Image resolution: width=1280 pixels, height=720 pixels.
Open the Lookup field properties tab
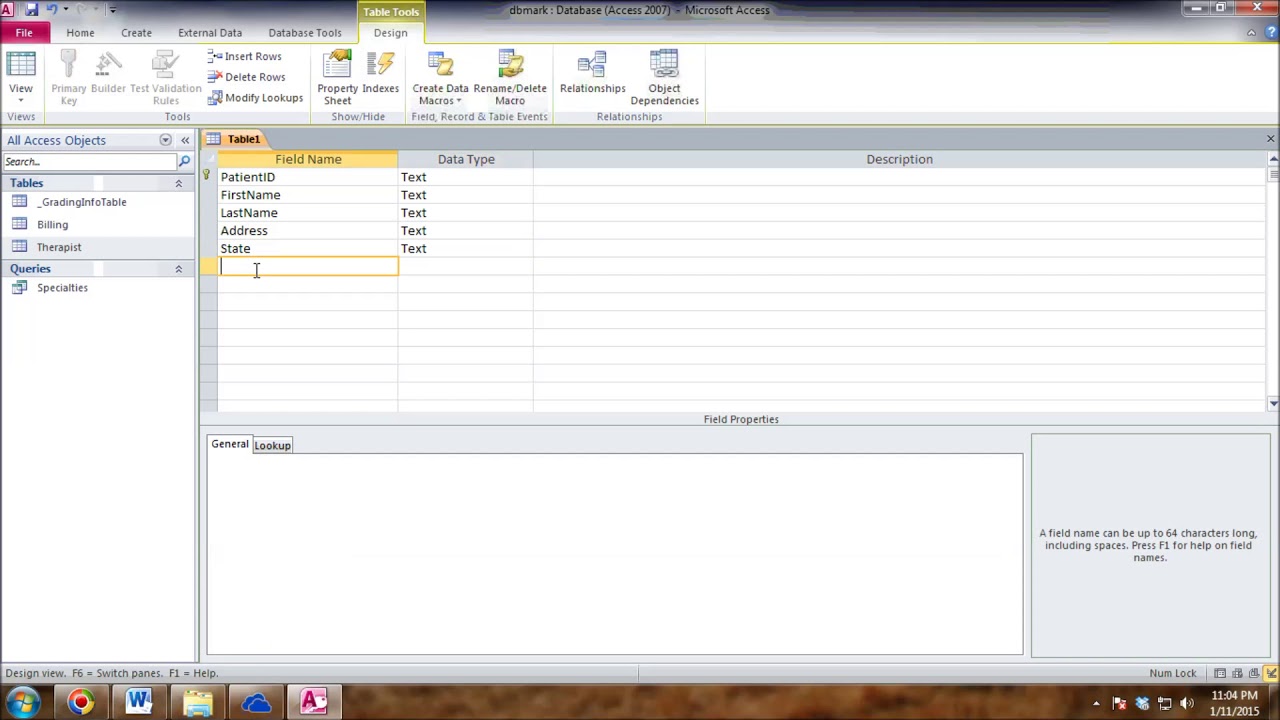point(272,446)
